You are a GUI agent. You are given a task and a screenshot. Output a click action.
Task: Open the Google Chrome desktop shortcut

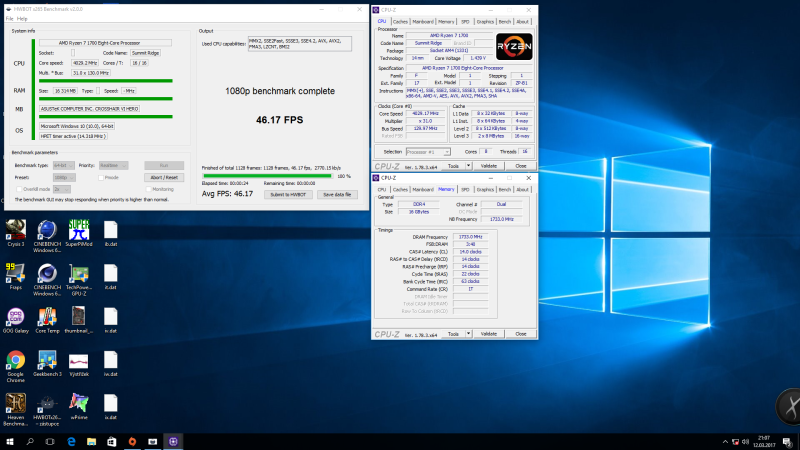click(15, 366)
